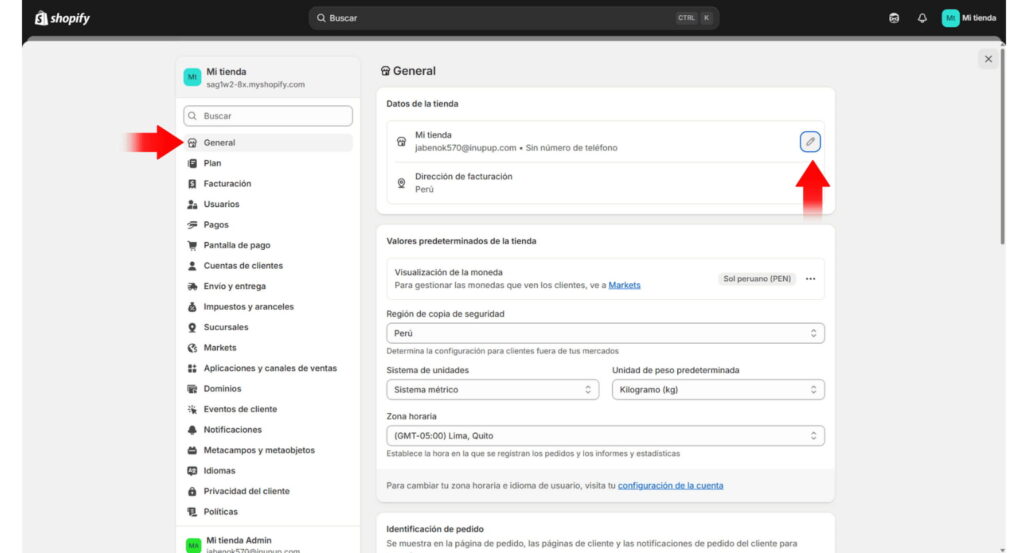Click the icon left of the bell in top bar
The width and height of the screenshot is (1024, 553).
pos(894,18)
